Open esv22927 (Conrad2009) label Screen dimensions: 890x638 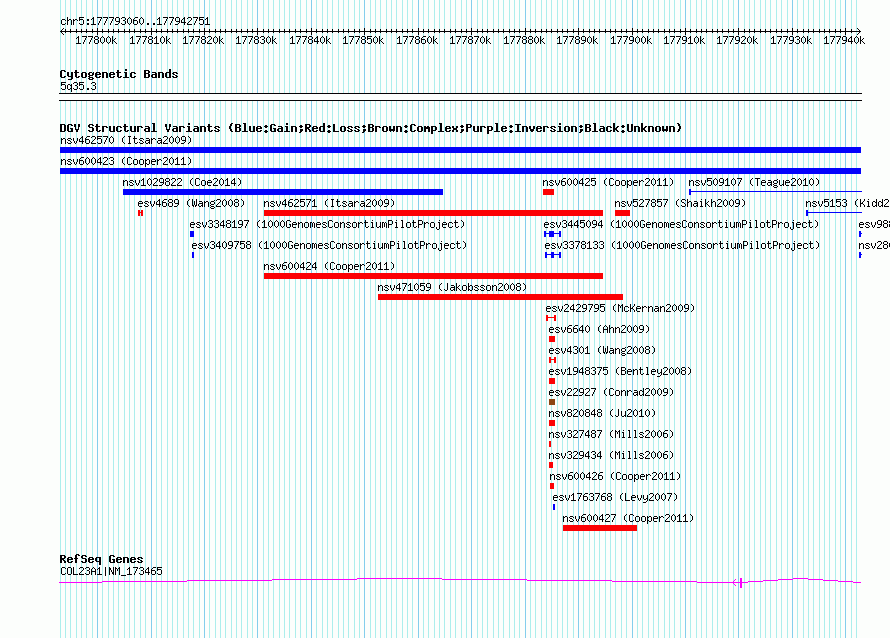pos(611,392)
